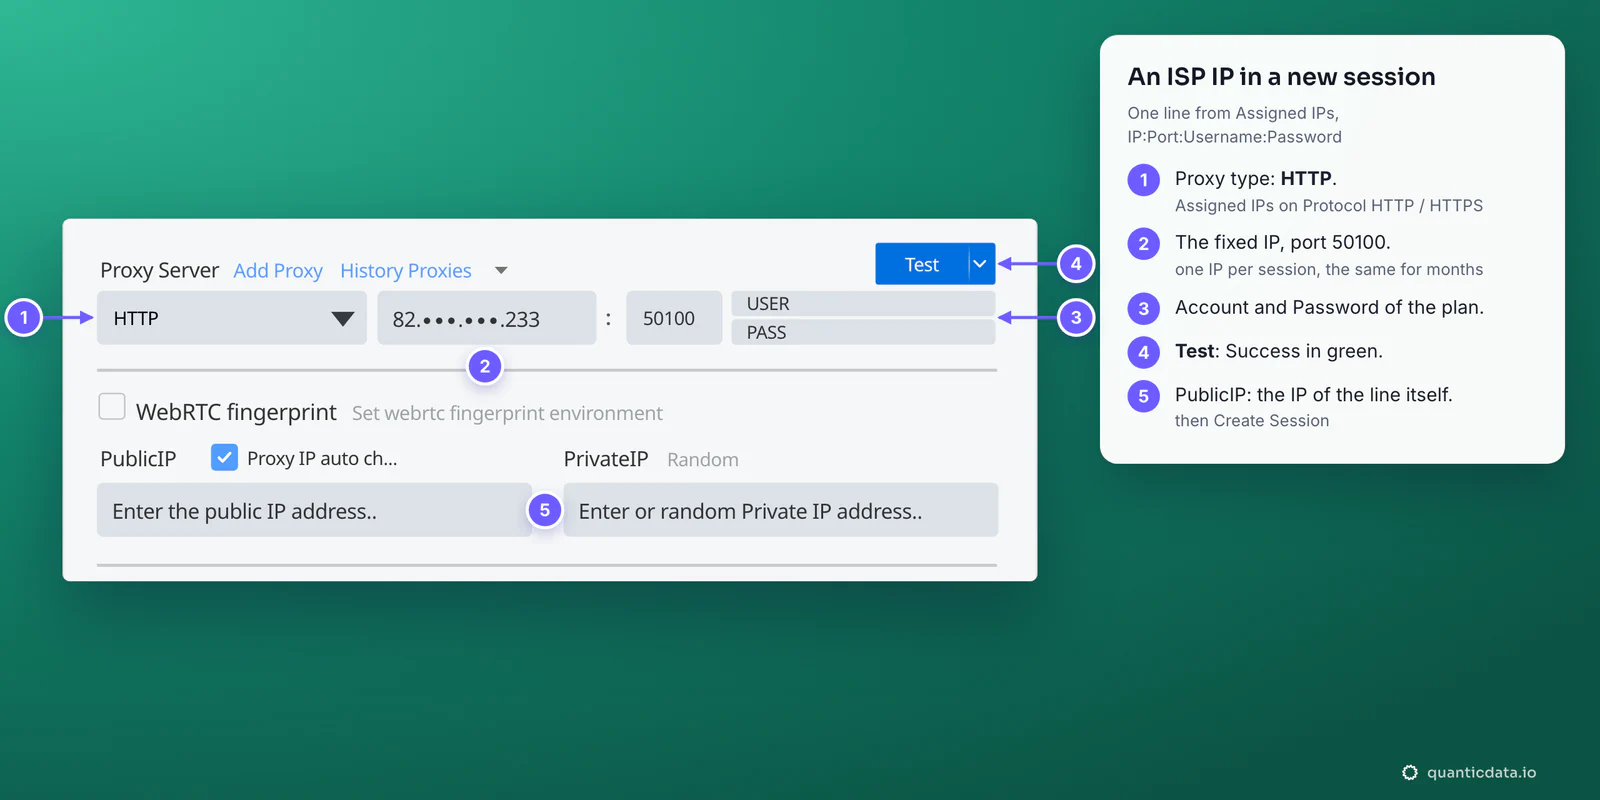Click the 'Assigned IPs on Protocol HTTP / HTTPS' text
This screenshot has height=800, width=1600.
pyautogui.click(x=1329, y=206)
